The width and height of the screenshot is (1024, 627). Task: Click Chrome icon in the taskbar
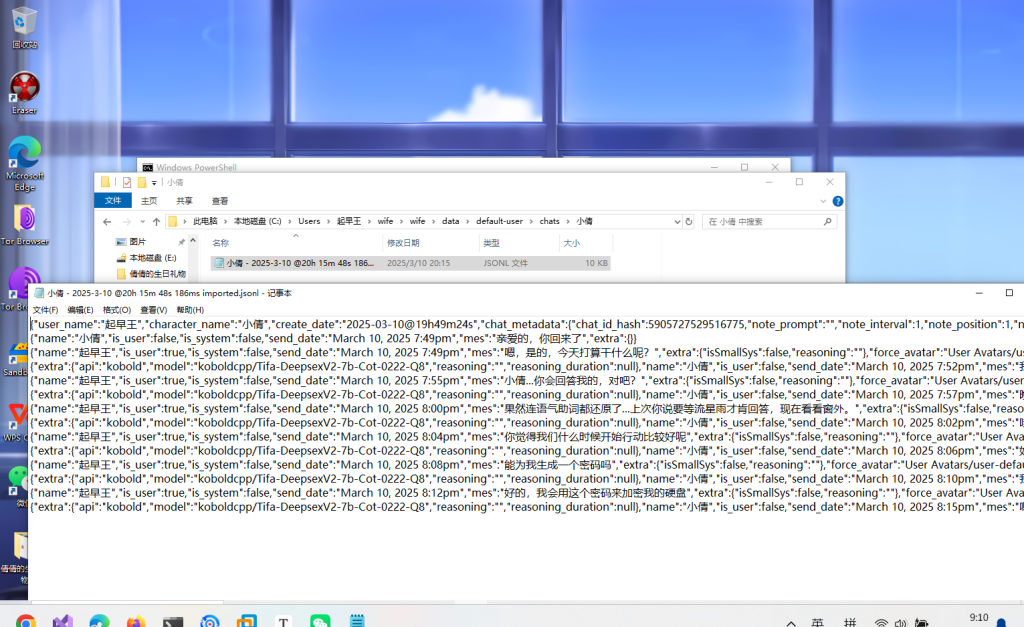26,620
